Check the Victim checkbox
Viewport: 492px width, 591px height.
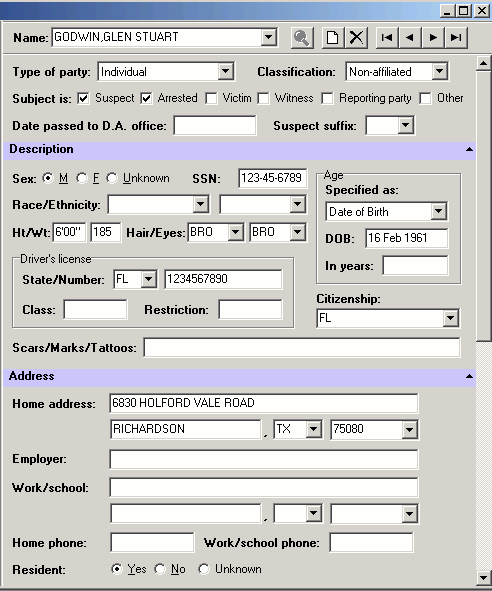[211, 99]
